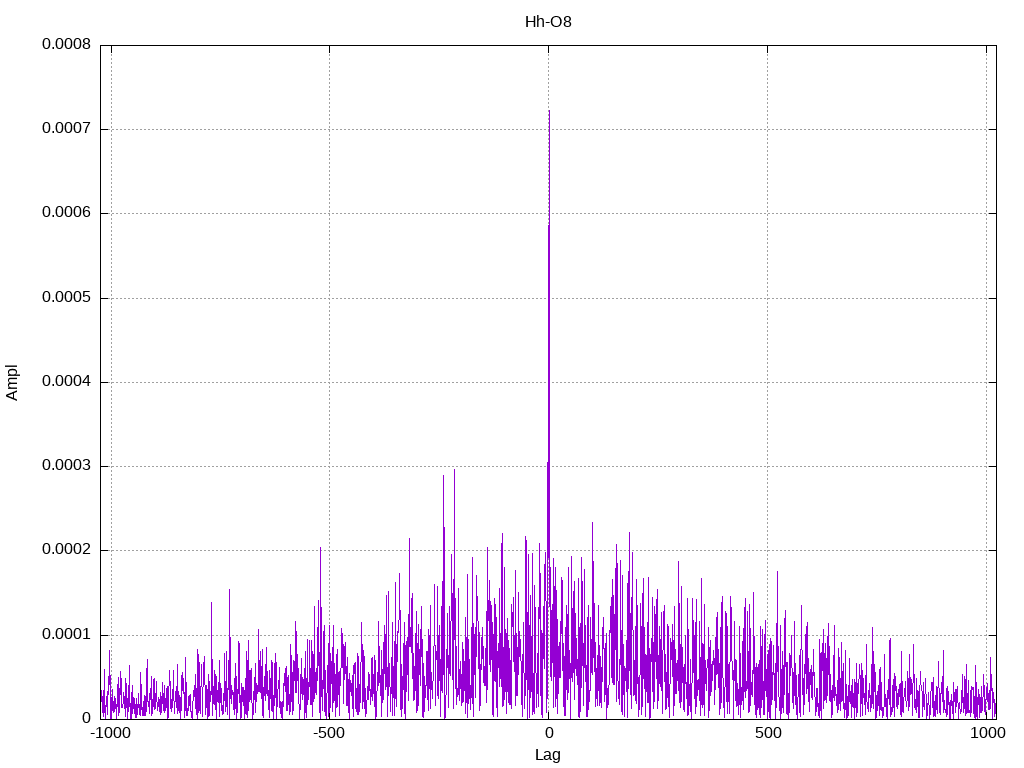Click the 0.0006 y-axis tick label
The width and height of the screenshot is (1024, 768).
(67, 213)
